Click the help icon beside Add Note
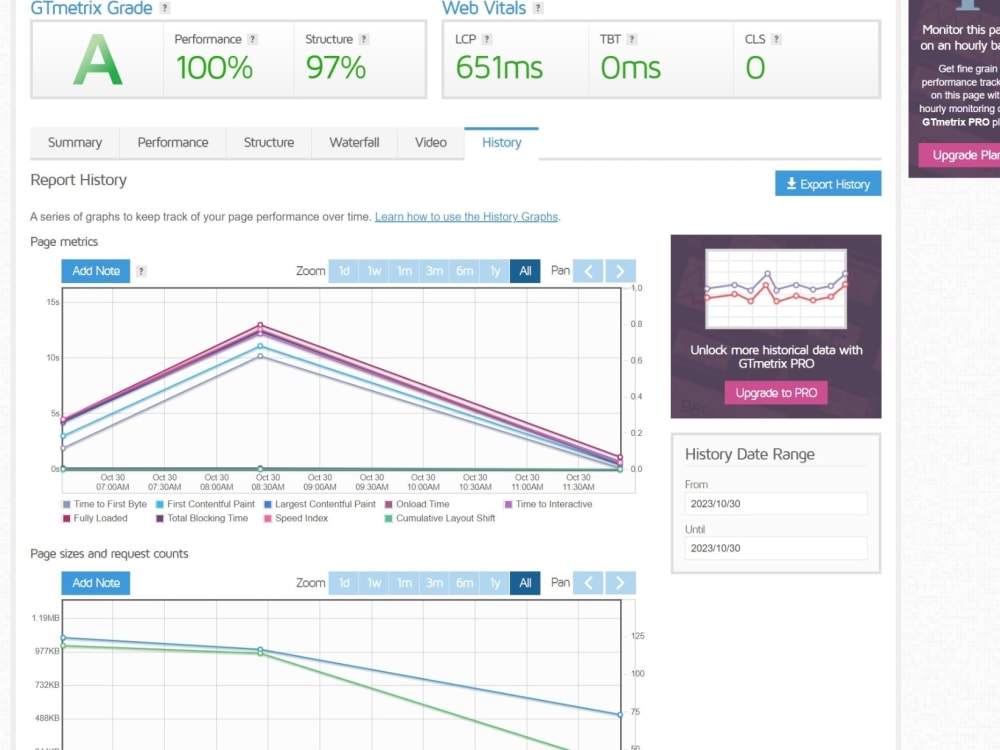1000x750 pixels. (x=142, y=270)
